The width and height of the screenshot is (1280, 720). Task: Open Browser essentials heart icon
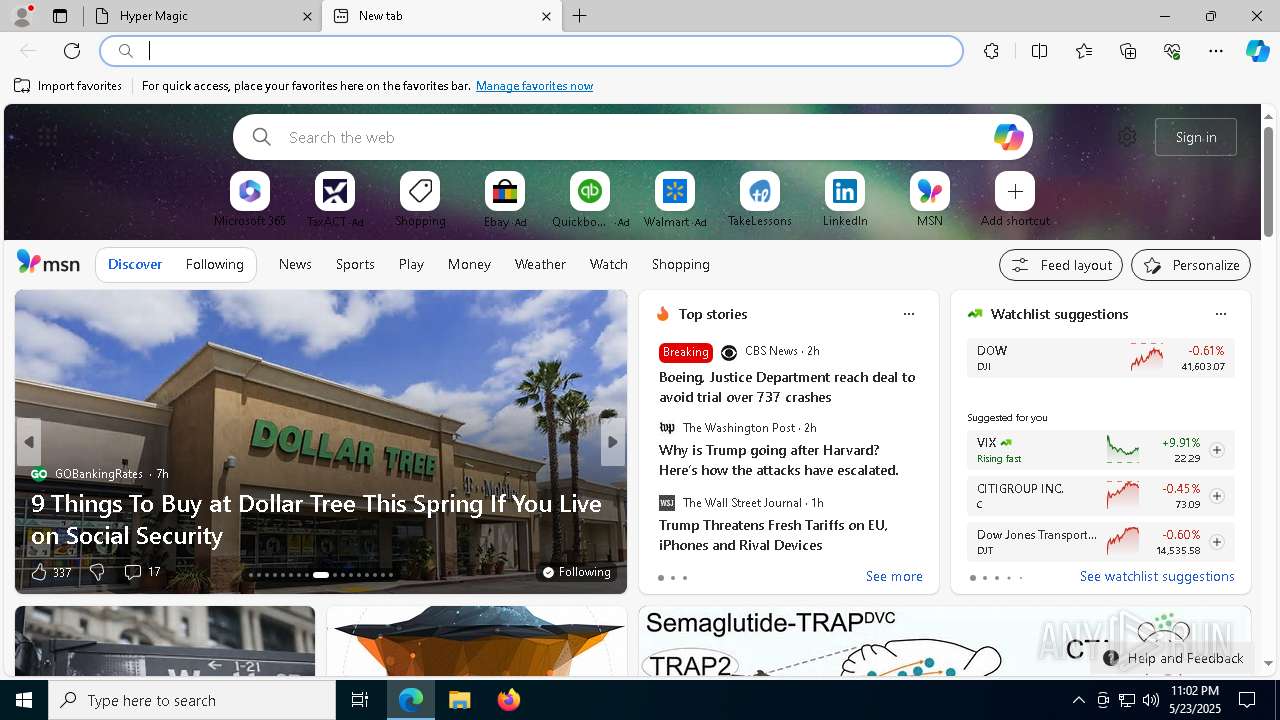[x=1172, y=51]
